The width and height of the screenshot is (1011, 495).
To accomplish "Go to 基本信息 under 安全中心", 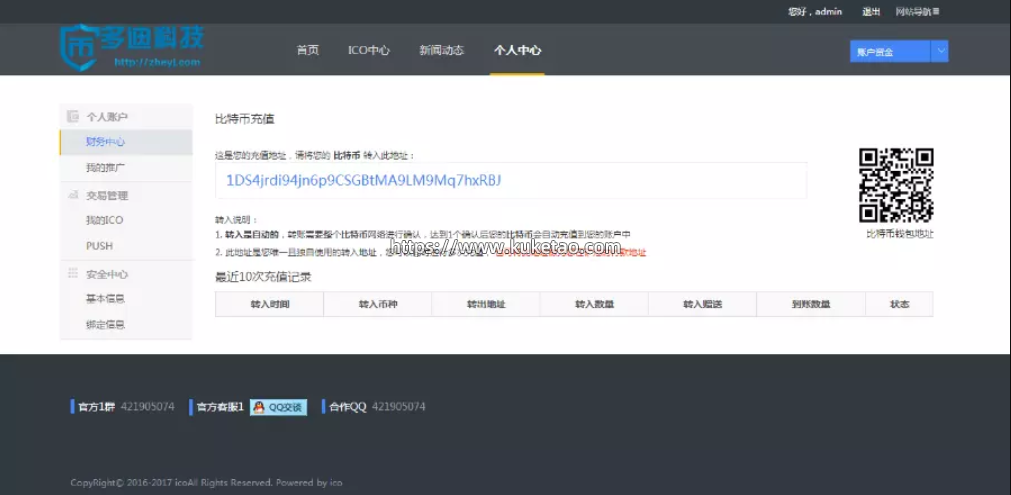I will [x=105, y=298].
